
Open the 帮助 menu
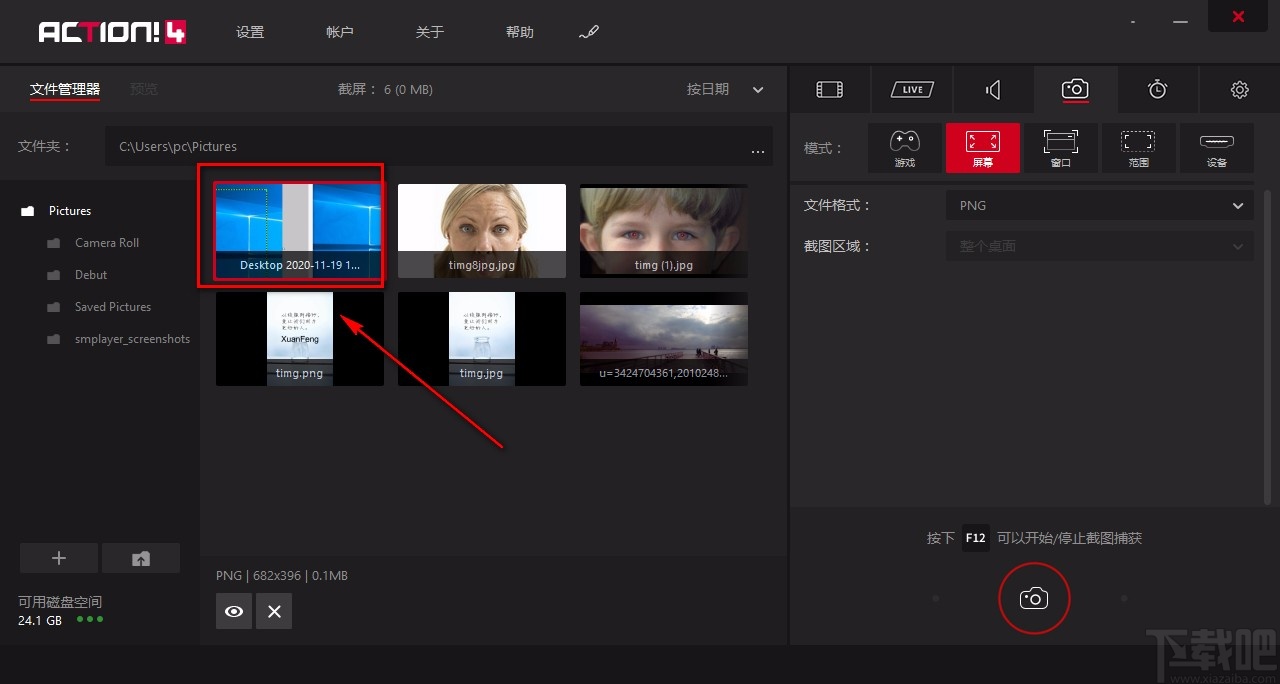pos(520,32)
